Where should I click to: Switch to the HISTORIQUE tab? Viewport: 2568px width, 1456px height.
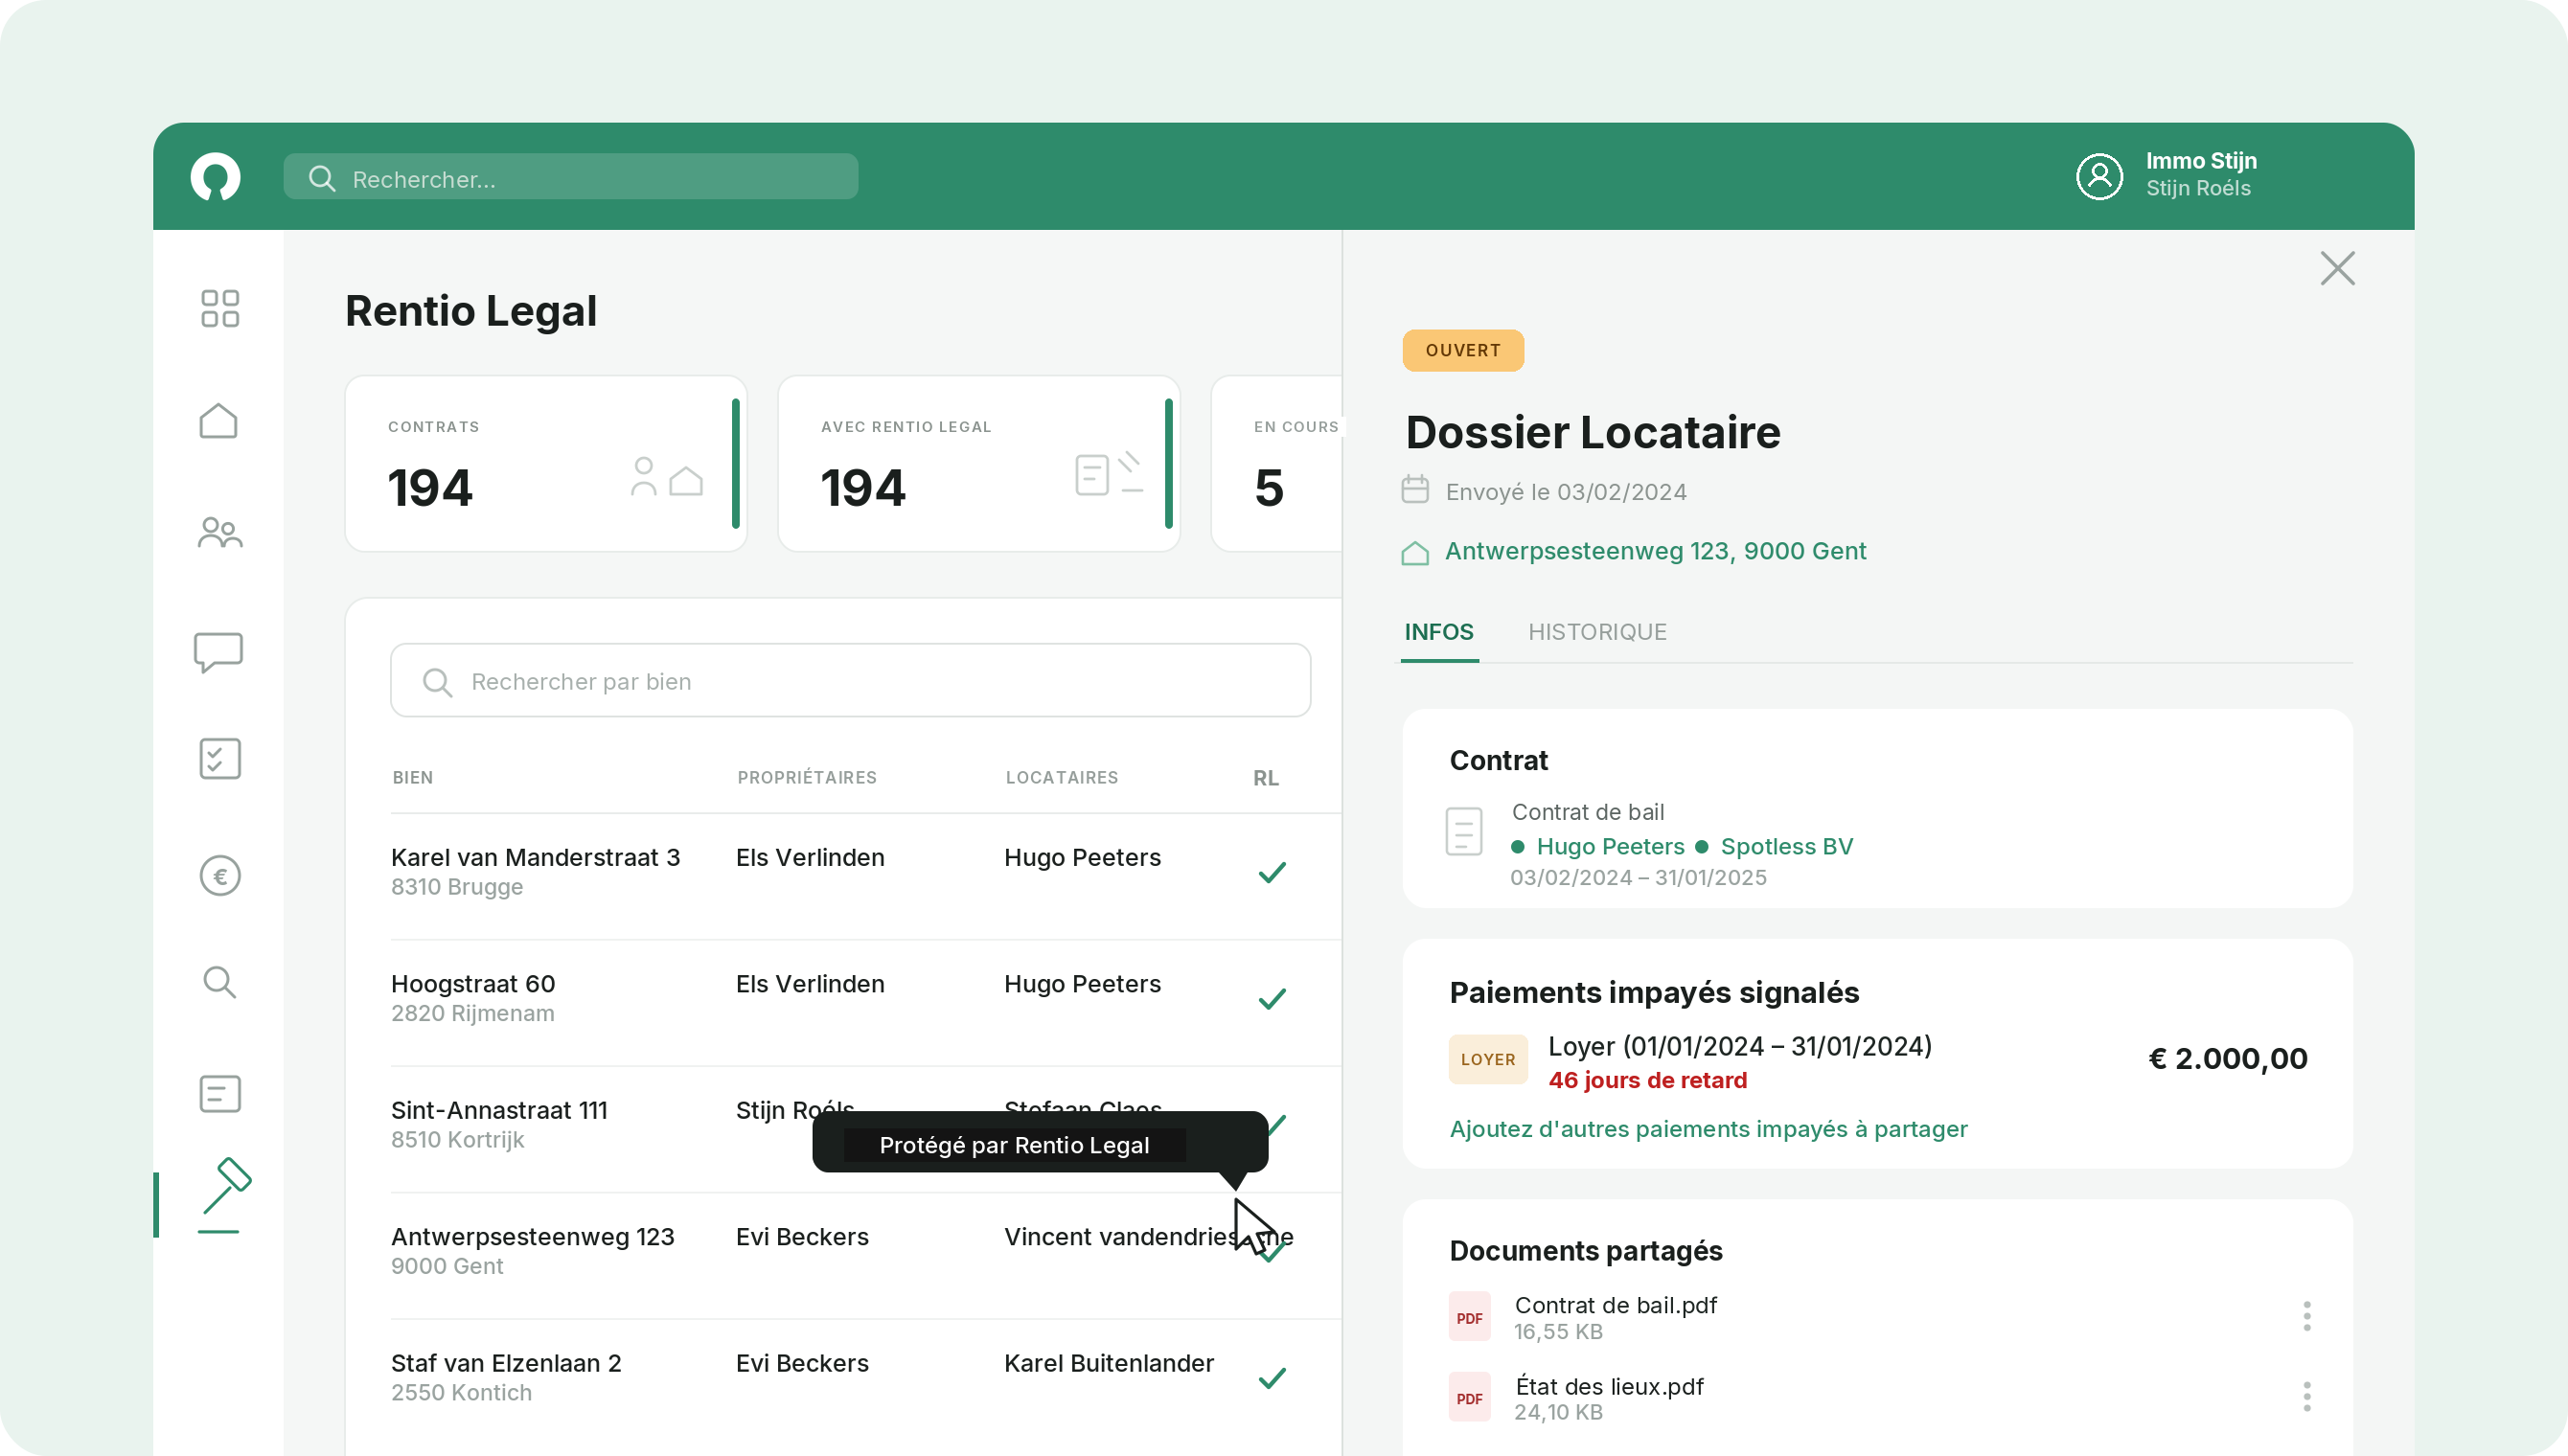(x=1597, y=632)
